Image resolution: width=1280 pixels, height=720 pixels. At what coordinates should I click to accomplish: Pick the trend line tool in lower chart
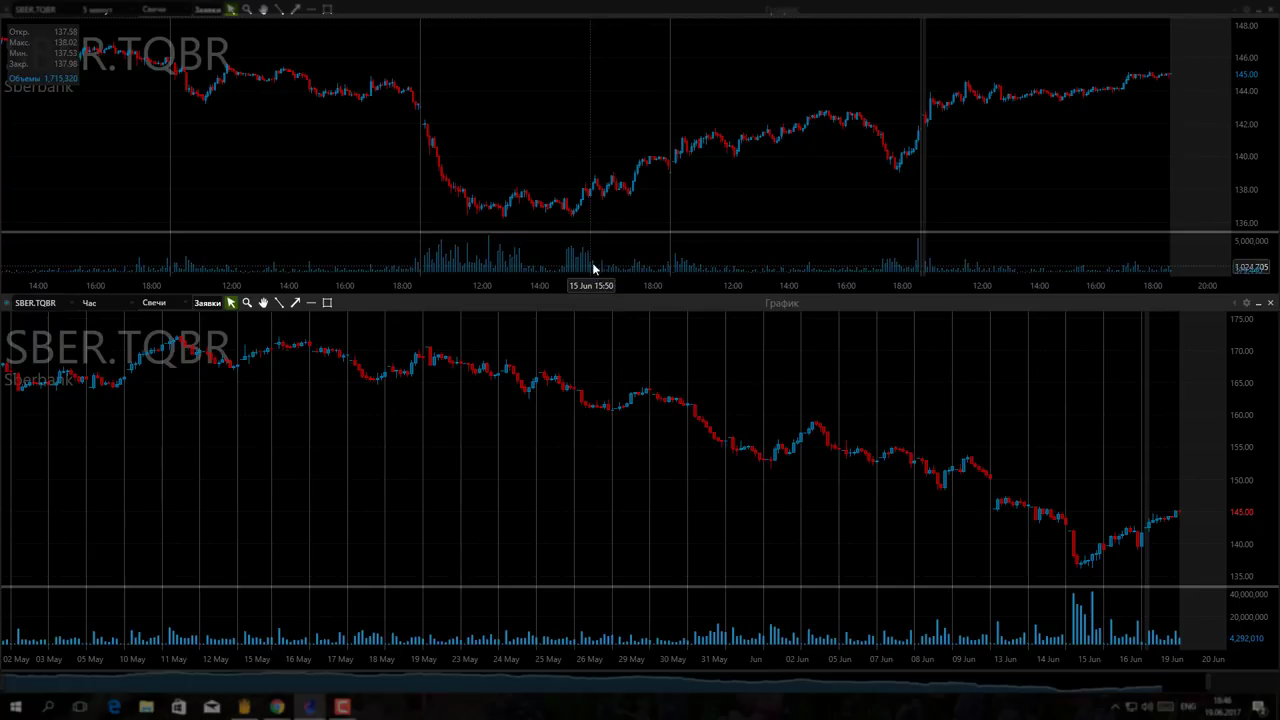279,303
